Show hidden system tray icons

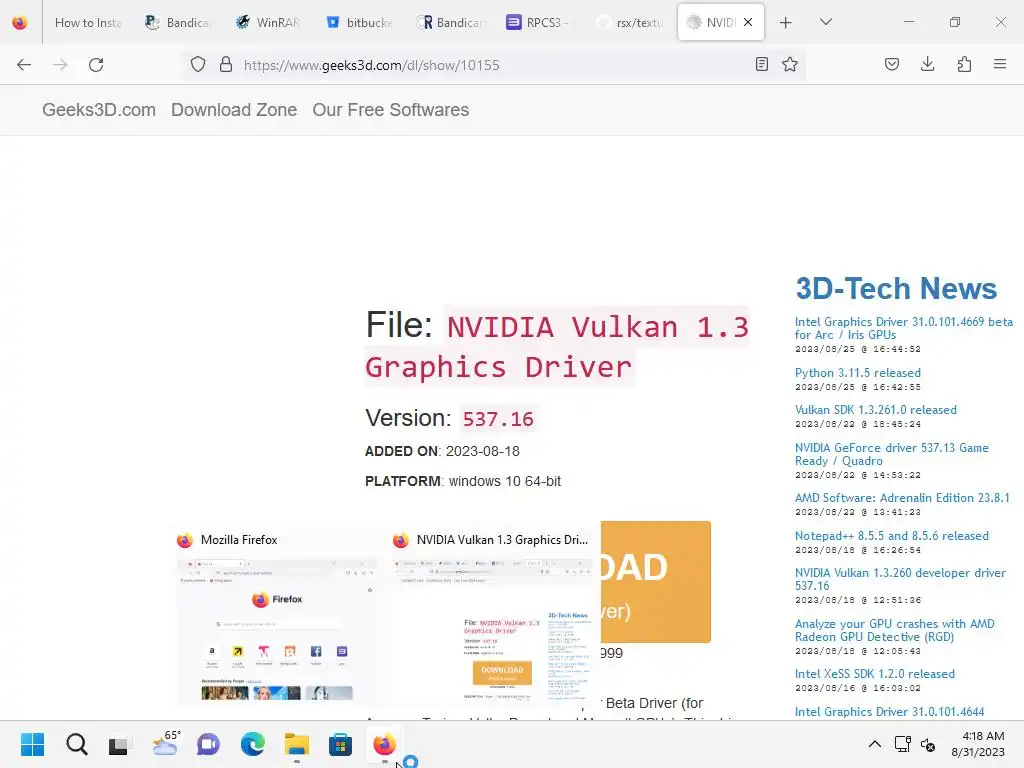pos(874,744)
